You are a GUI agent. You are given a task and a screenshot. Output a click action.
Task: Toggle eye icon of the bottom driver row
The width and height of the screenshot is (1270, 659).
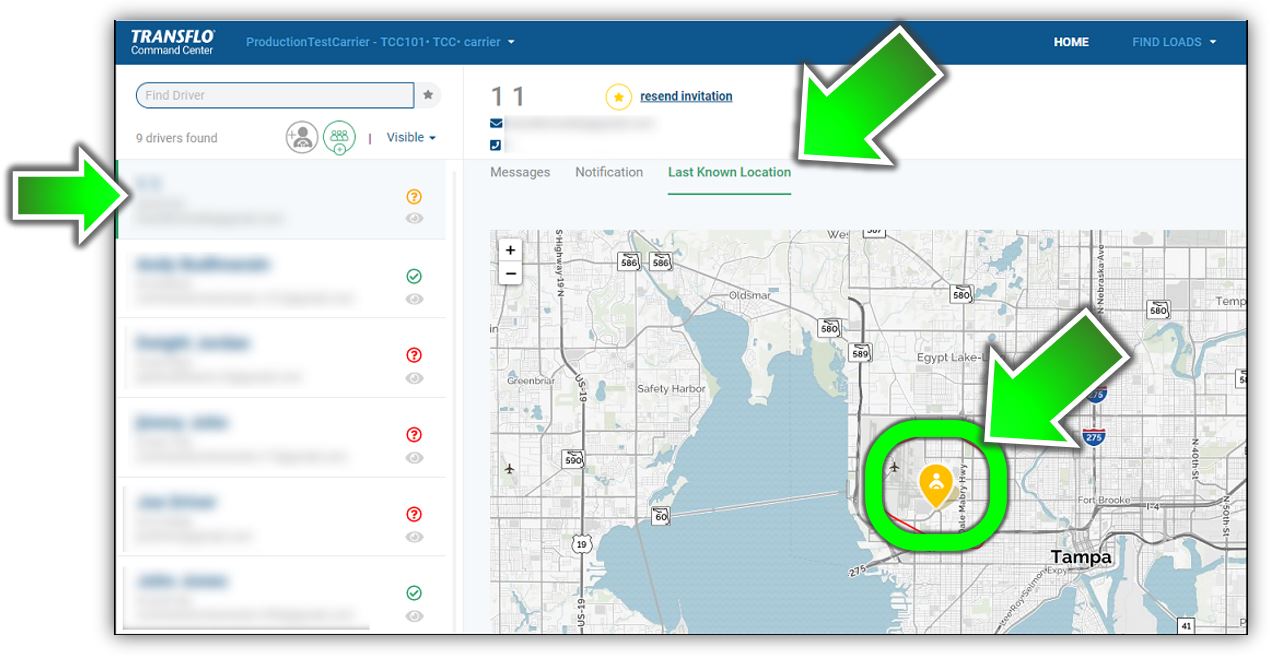(414, 616)
